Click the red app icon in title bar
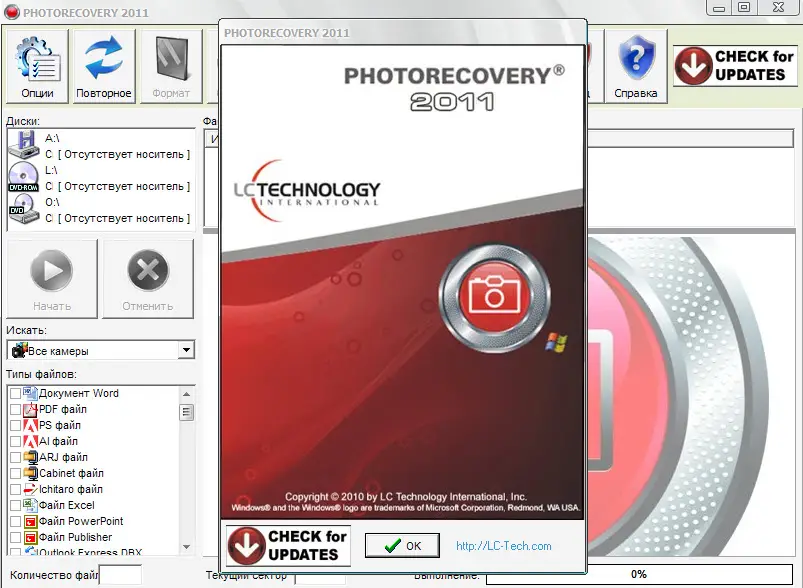This screenshot has width=803, height=588. click(x=11, y=12)
